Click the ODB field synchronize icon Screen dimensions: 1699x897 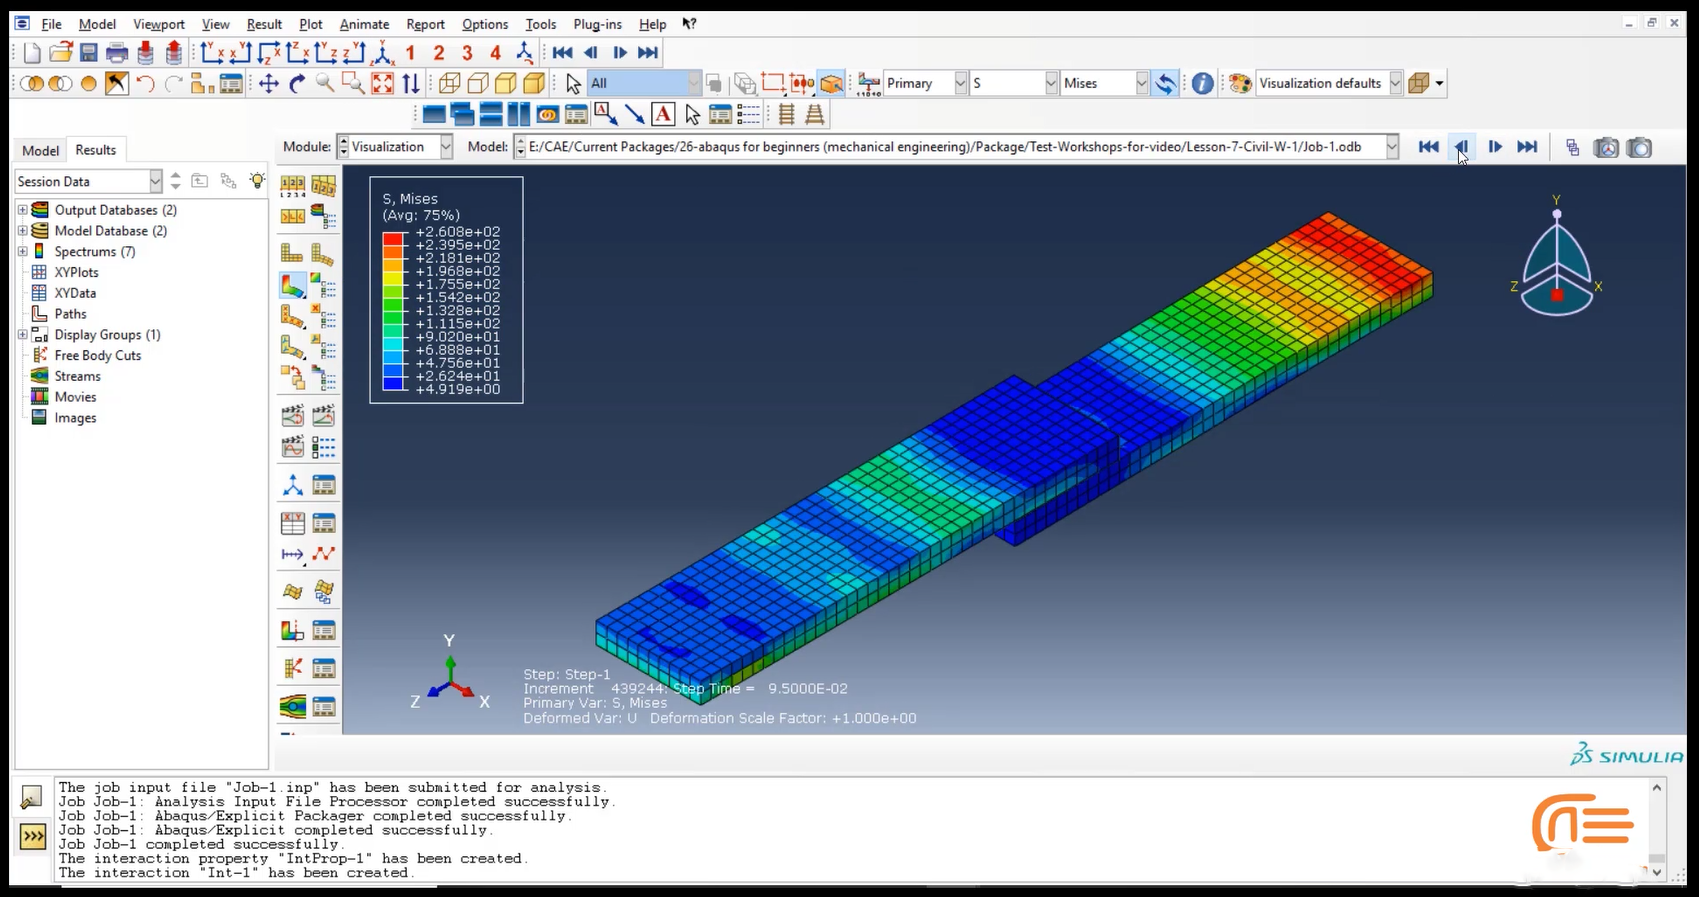click(x=1166, y=84)
